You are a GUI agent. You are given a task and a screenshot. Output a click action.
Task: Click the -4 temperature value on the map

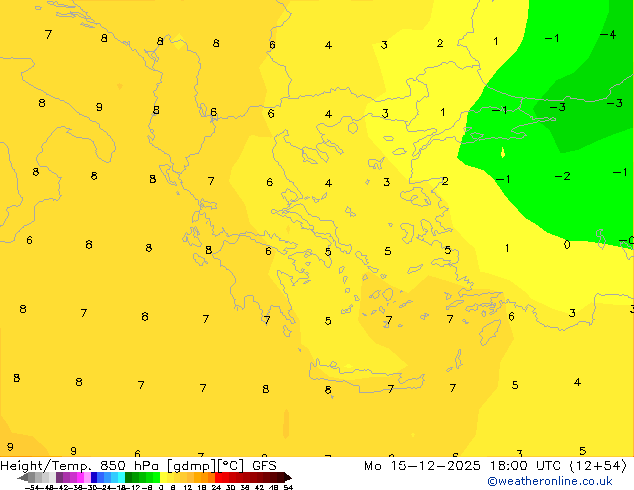click(x=608, y=35)
